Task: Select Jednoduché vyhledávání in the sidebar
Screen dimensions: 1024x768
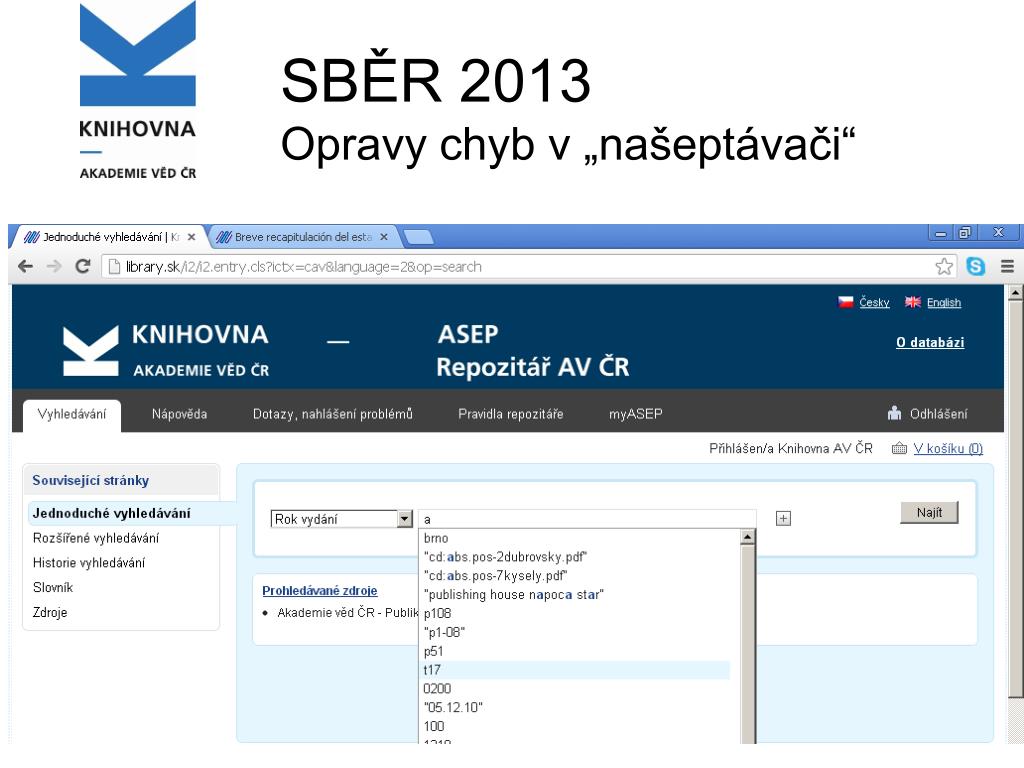Action: 112,513
